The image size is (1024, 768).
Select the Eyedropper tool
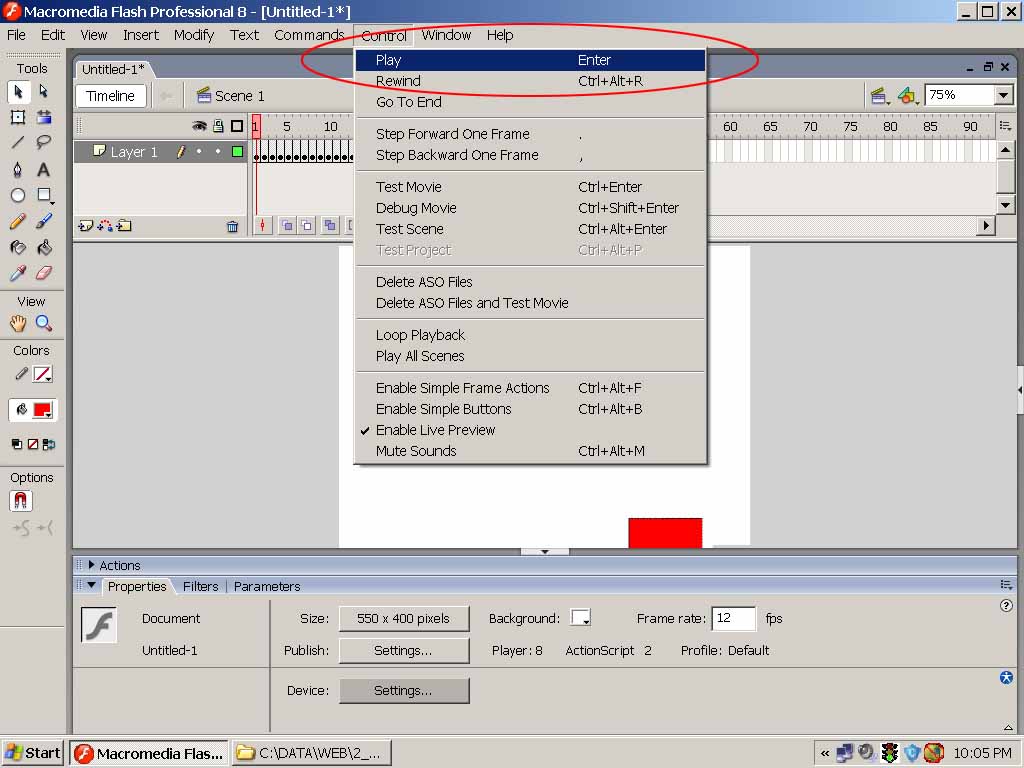pos(18,273)
